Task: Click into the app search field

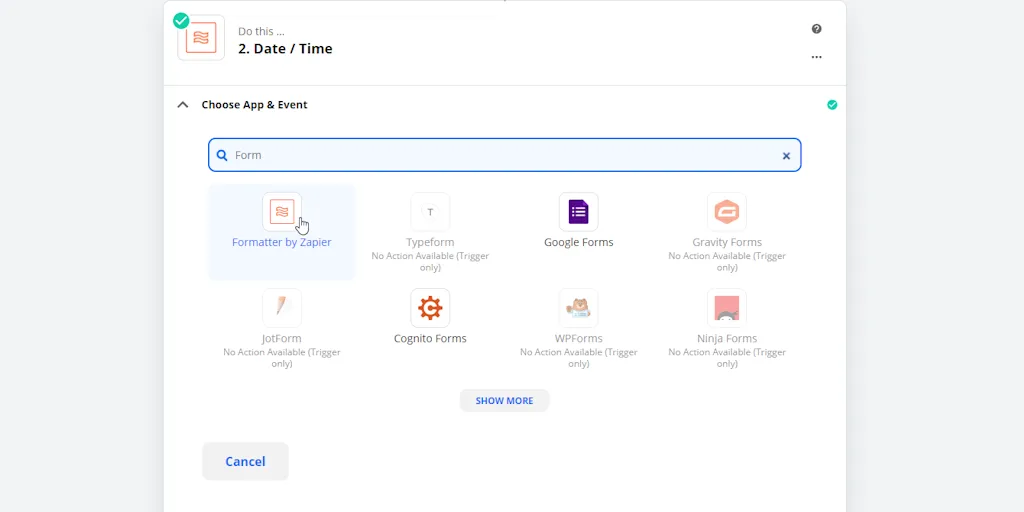Action: [505, 155]
